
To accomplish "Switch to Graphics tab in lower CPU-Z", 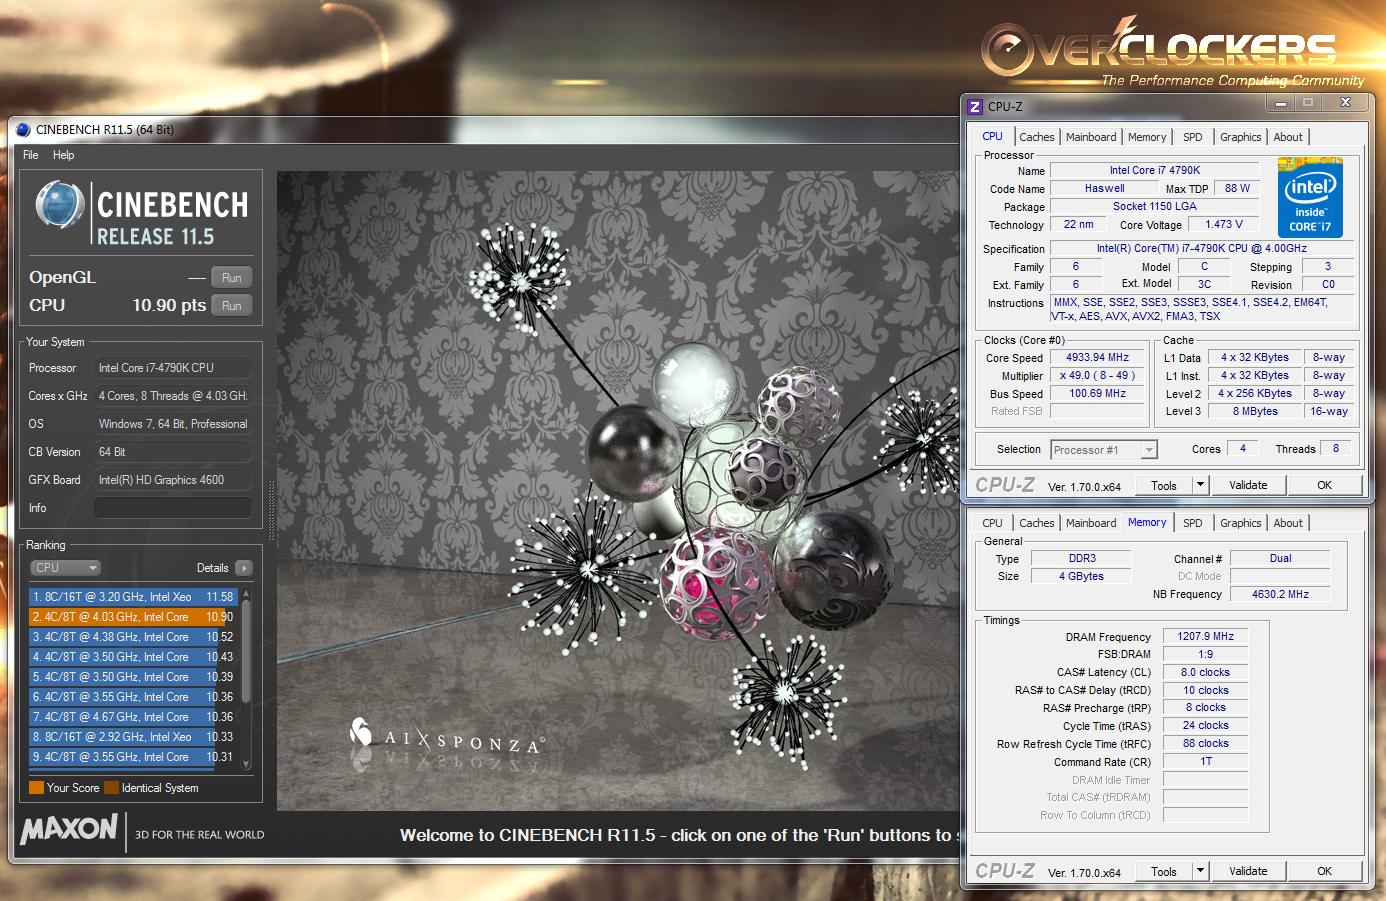I will 1241,523.
